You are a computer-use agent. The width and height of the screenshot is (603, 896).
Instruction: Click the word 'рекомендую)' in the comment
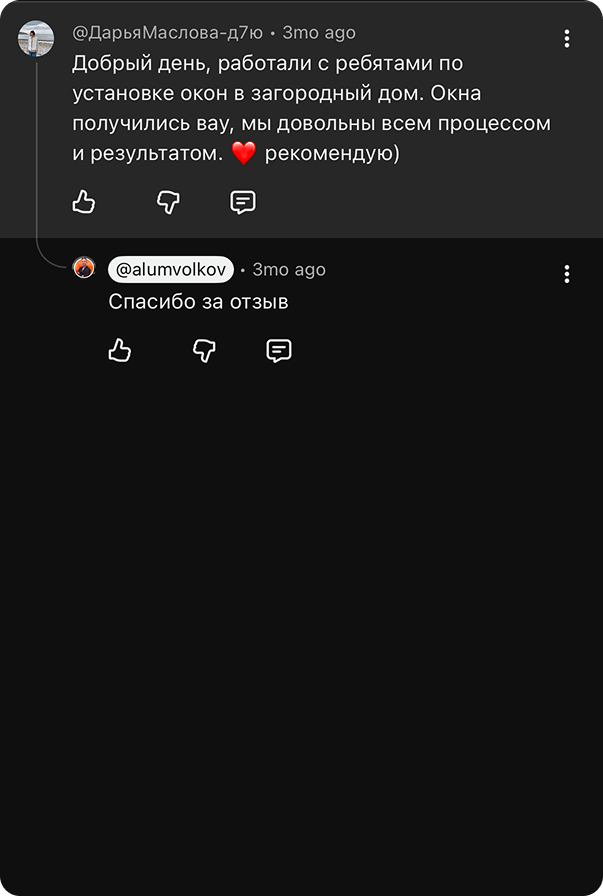pos(332,154)
